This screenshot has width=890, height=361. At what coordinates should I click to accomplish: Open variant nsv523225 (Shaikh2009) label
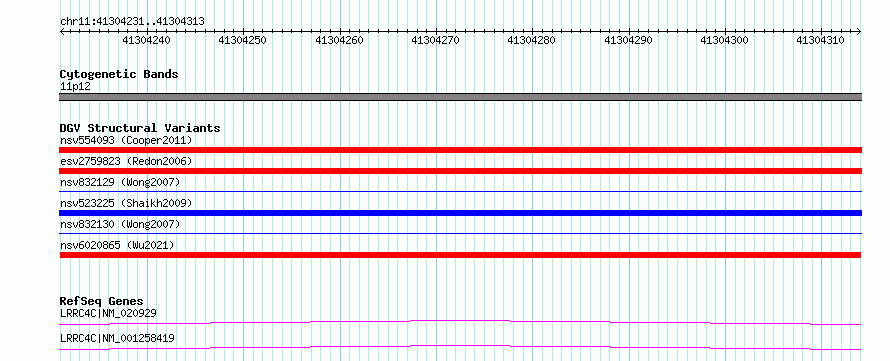[126, 203]
